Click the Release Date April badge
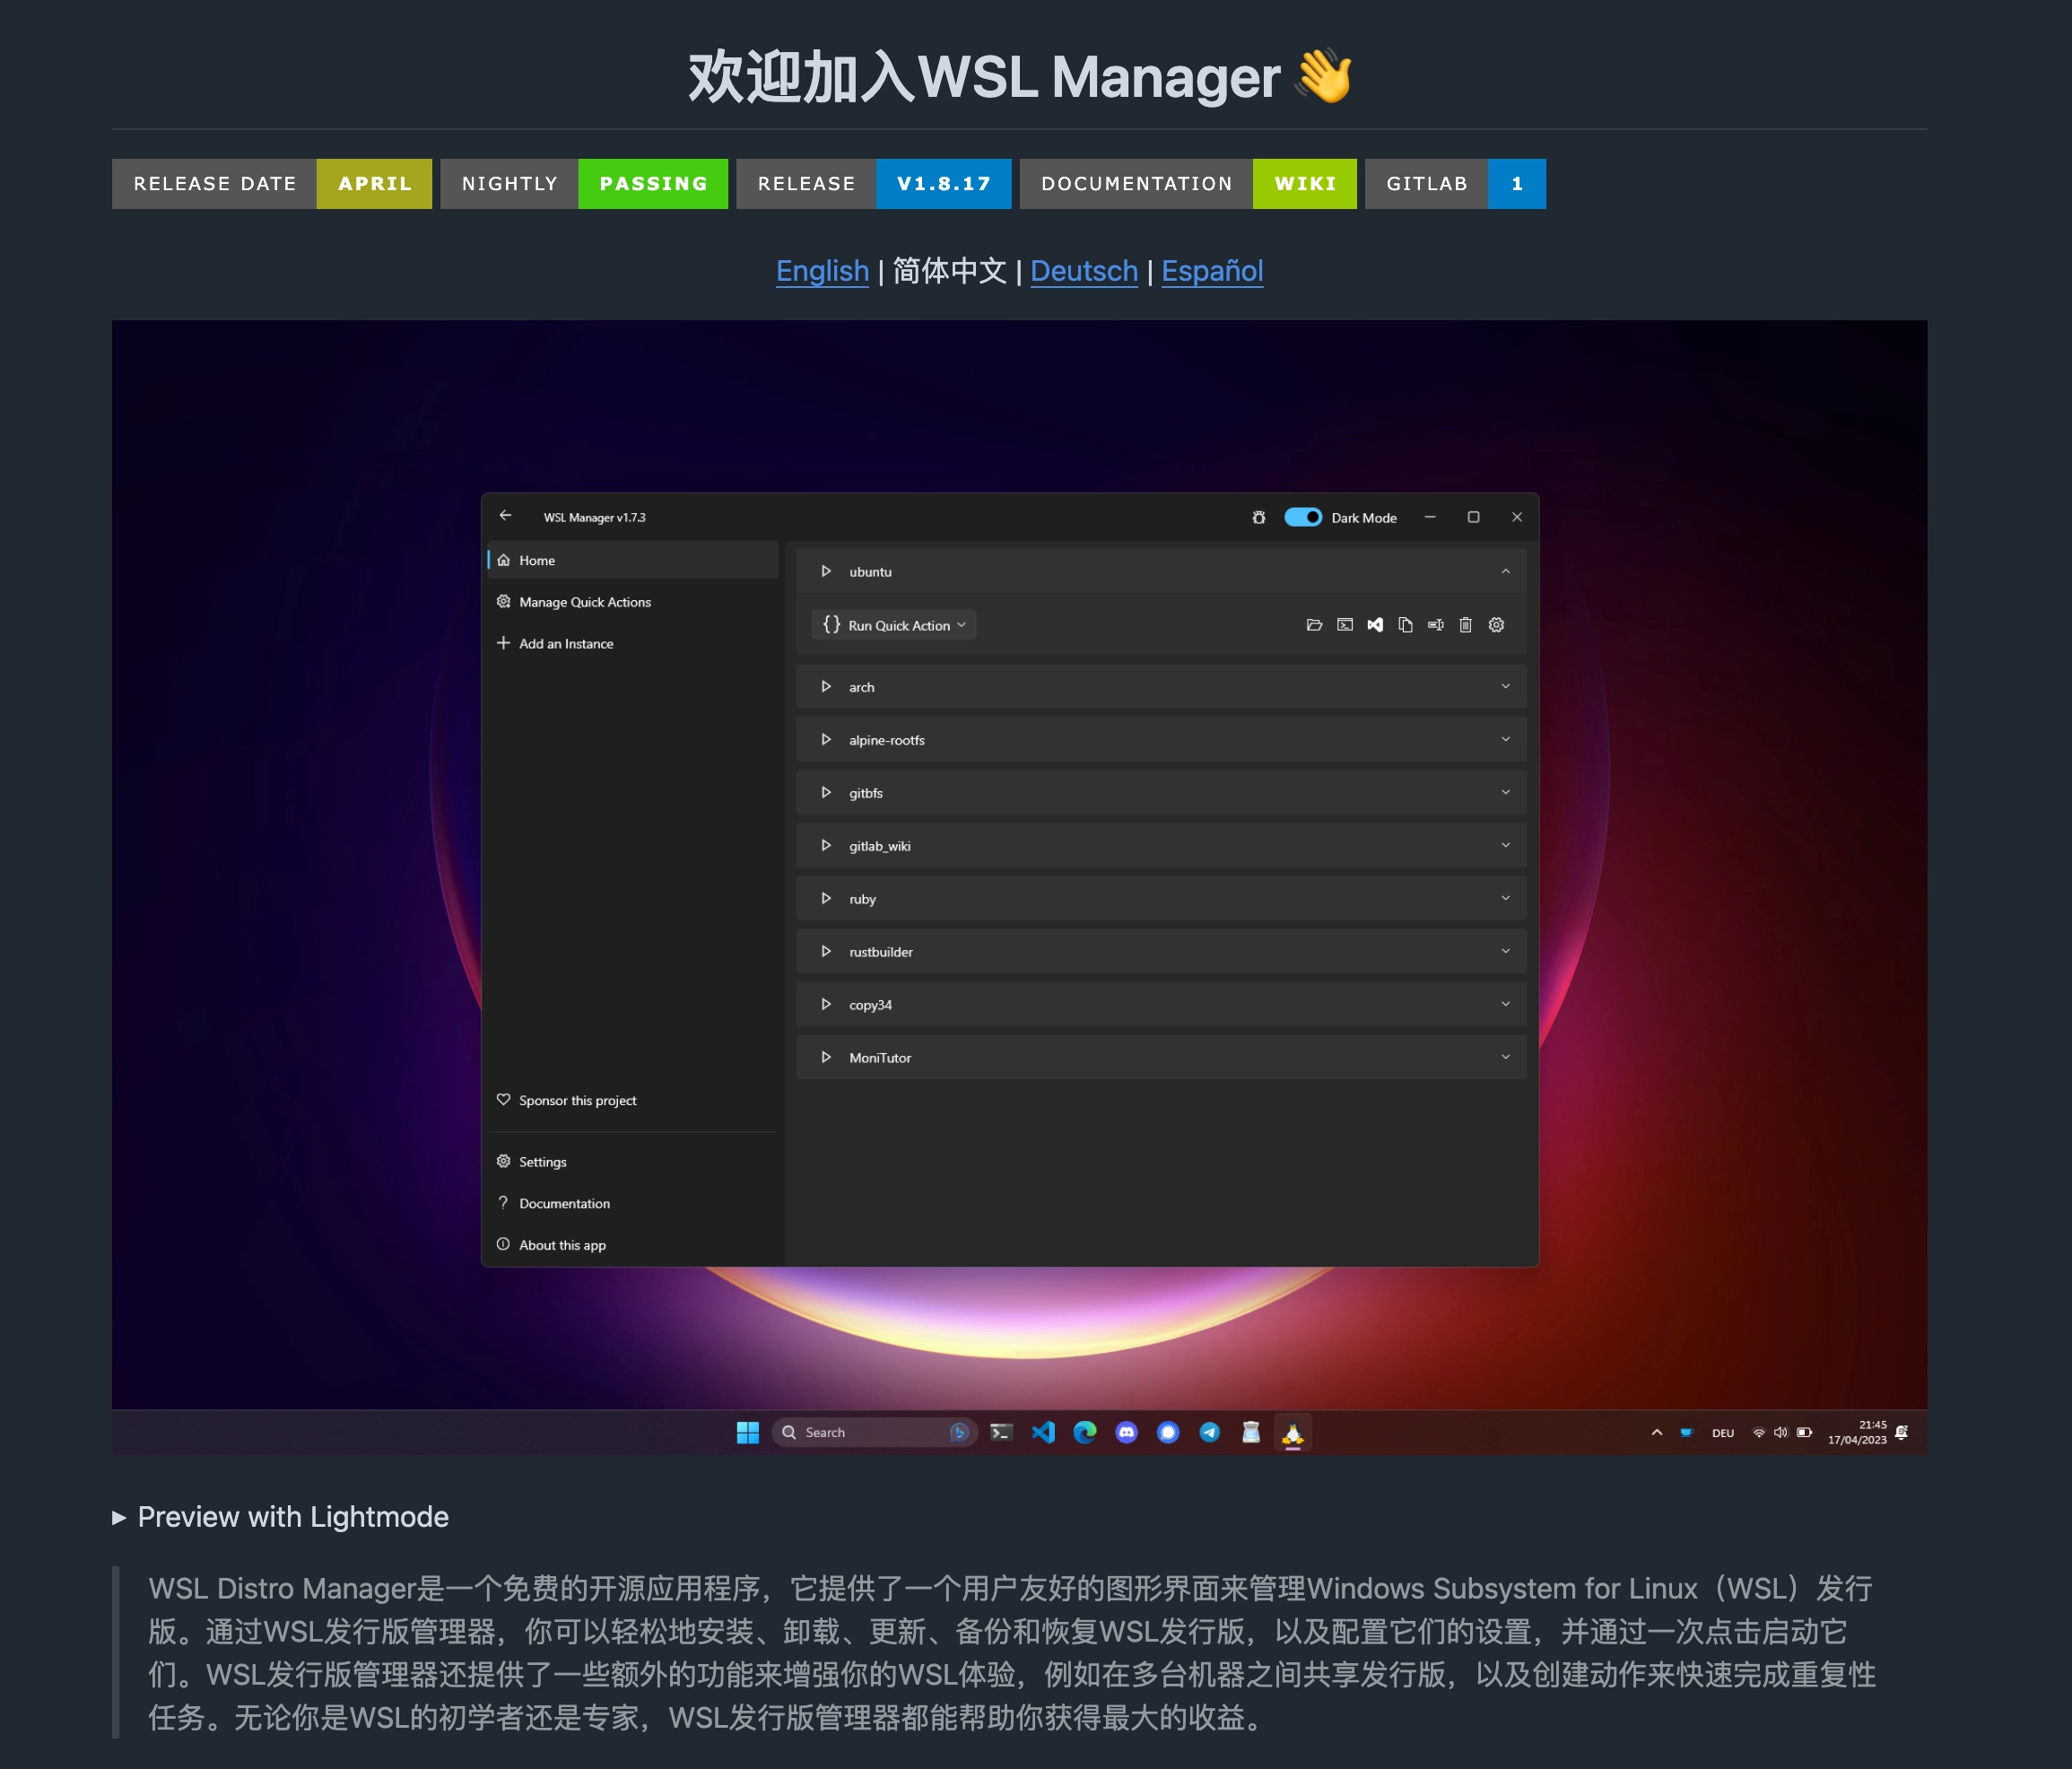The height and width of the screenshot is (1769, 2072). [x=272, y=184]
